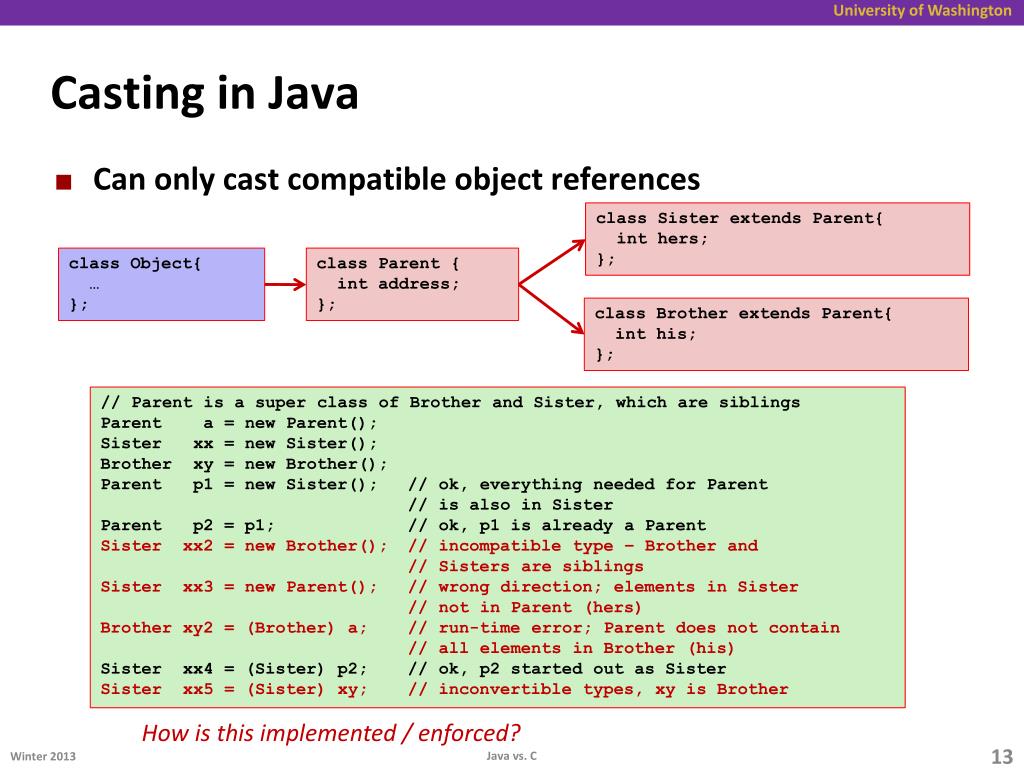The width and height of the screenshot is (1024, 768).
Task: Click the line "Parent p2 = p1;"
Action: click(x=187, y=526)
